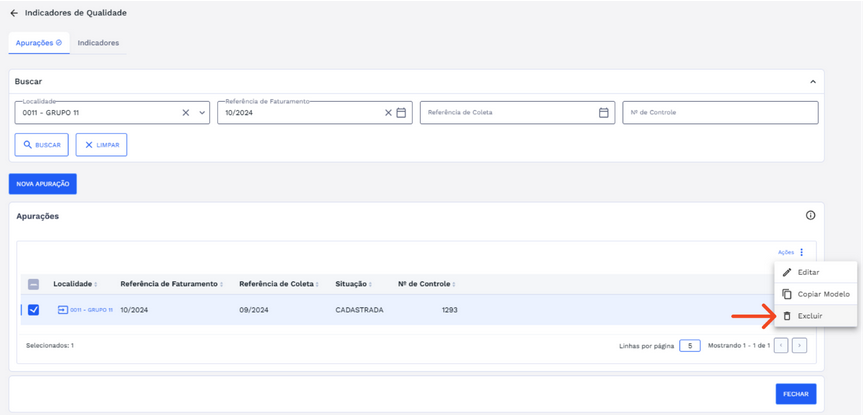
Task: Click the row's 0011 - GRUPO 11 link icon
Action: coord(63,310)
